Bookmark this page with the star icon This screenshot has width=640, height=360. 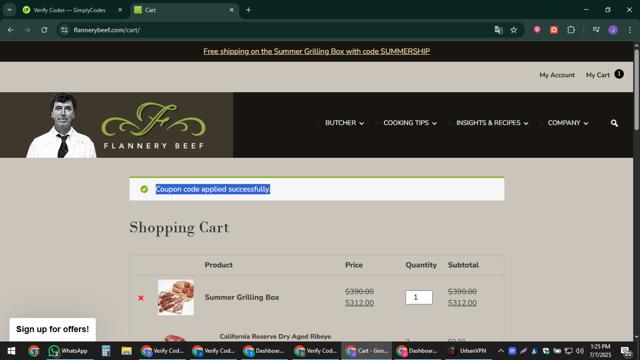click(513, 30)
